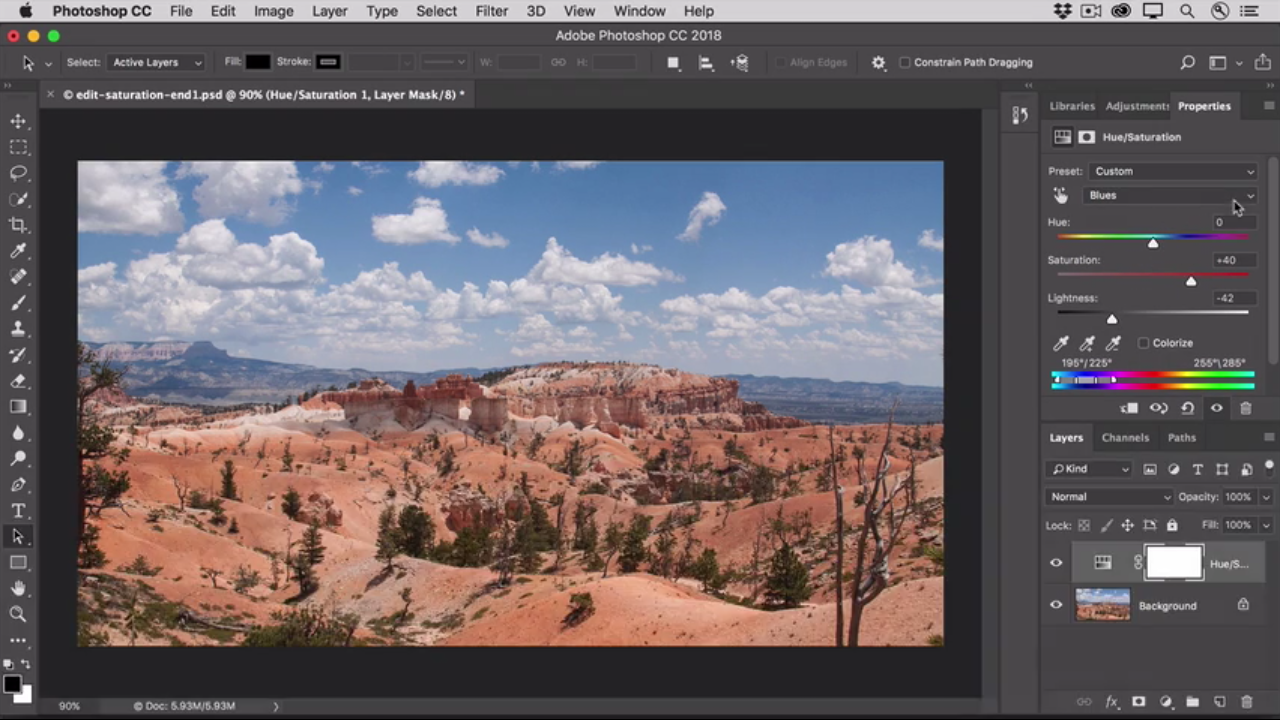Expand the Normal blend mode dropdown
This screenshot has width=1280, height=720.
[1109, 497]
